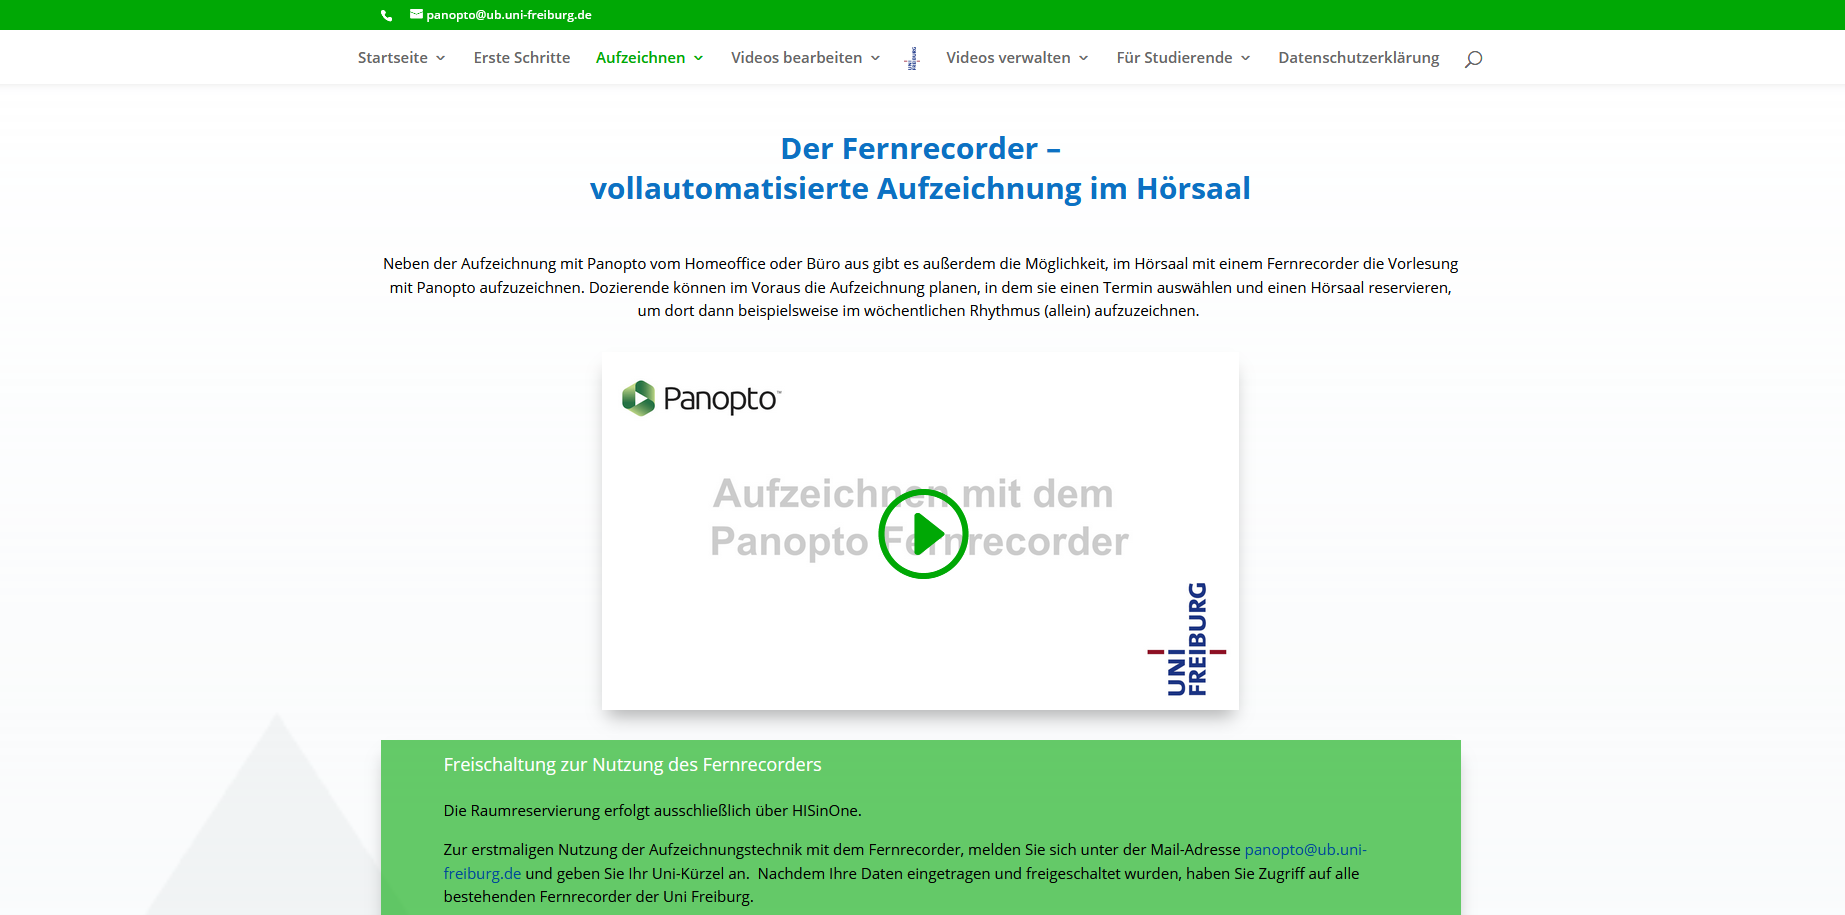
Task: Click text 'Die Raumreservierung erfolgt ausschließlich über HISinOne.'
Action: pos(652,811)
